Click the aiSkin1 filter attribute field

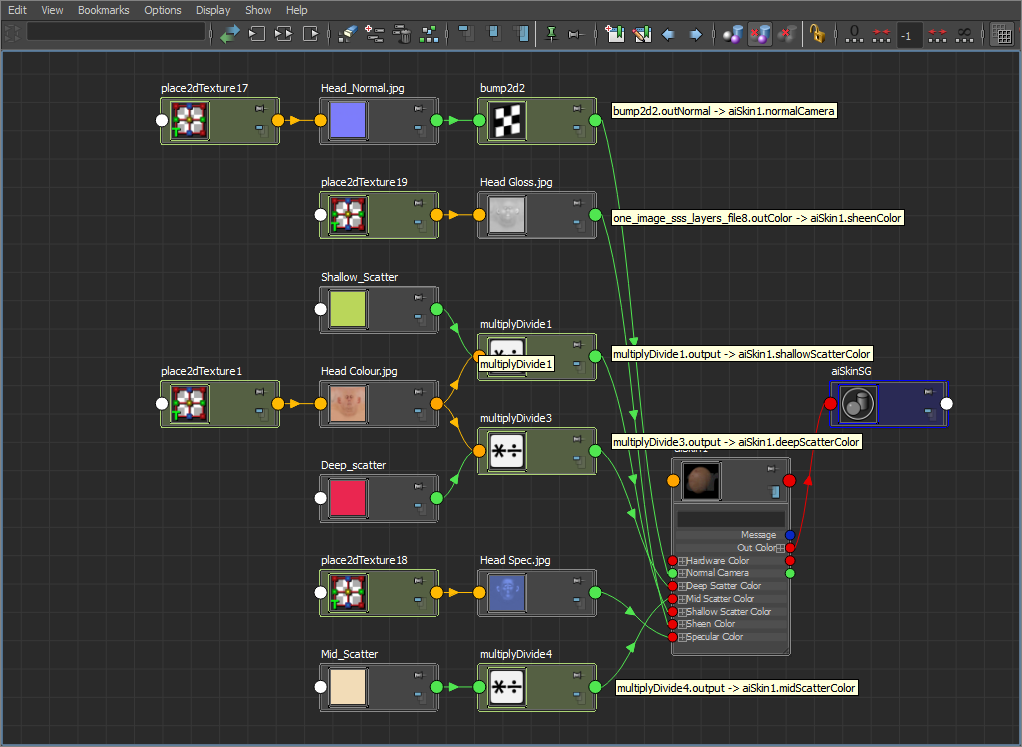pyautogui.click(x=729, y=520)
